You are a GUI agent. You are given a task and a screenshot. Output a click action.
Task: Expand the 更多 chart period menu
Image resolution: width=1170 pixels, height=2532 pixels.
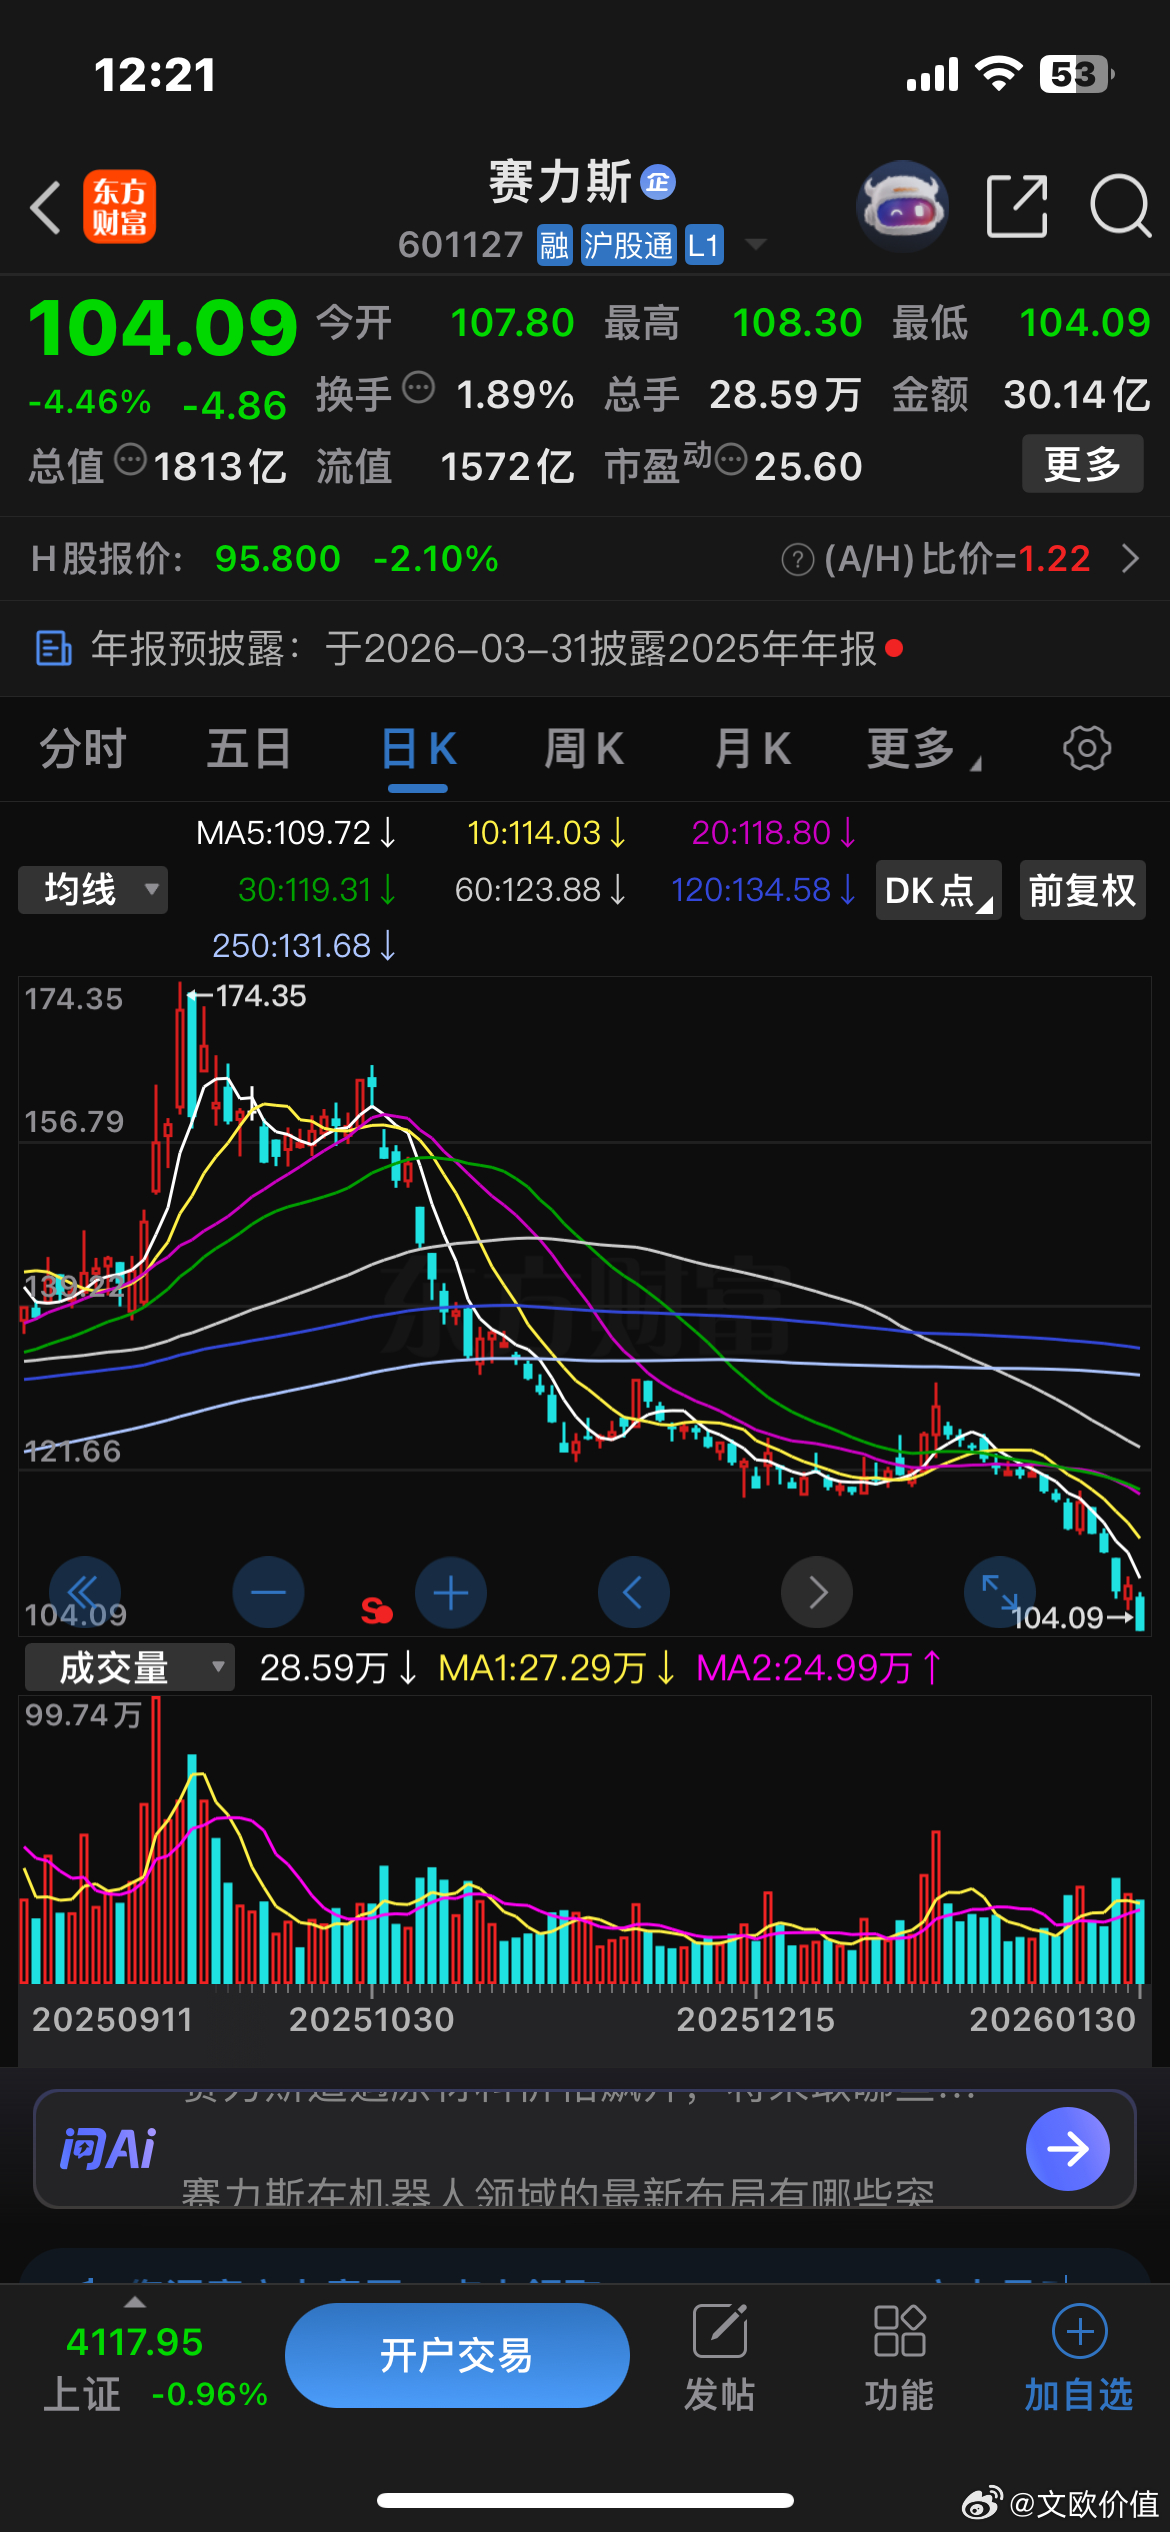(x=924, y=749)
